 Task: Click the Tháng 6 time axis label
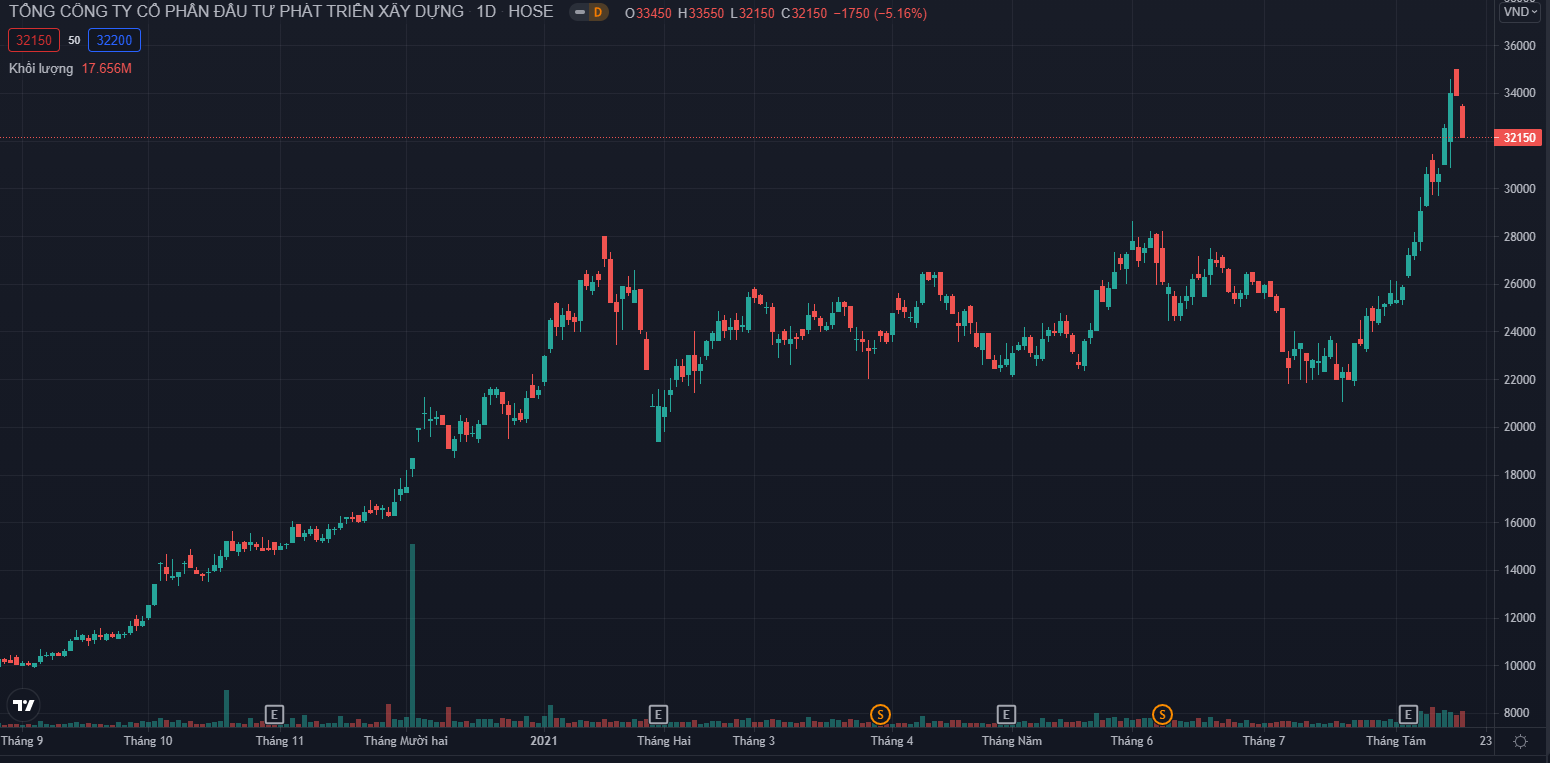[x=1132, y=741]
